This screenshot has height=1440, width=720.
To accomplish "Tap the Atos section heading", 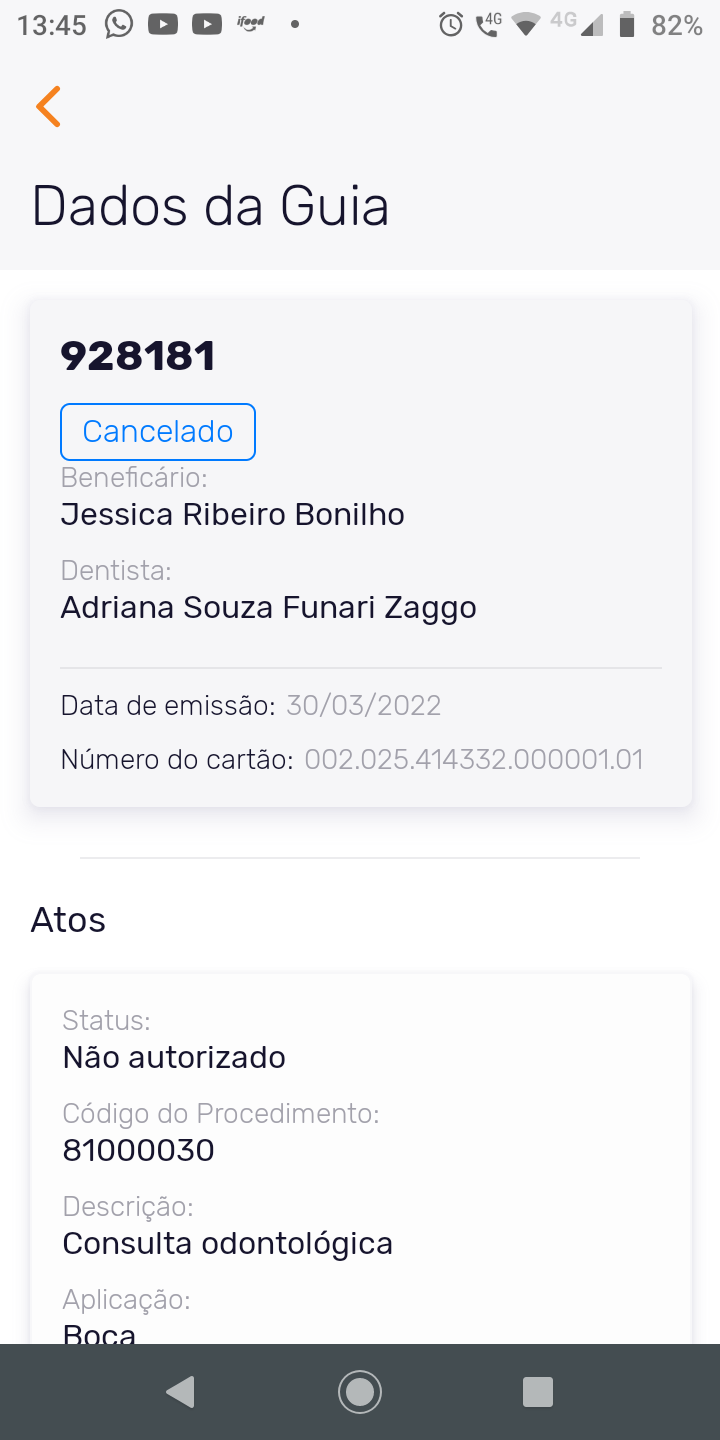I will coord(68,920).
